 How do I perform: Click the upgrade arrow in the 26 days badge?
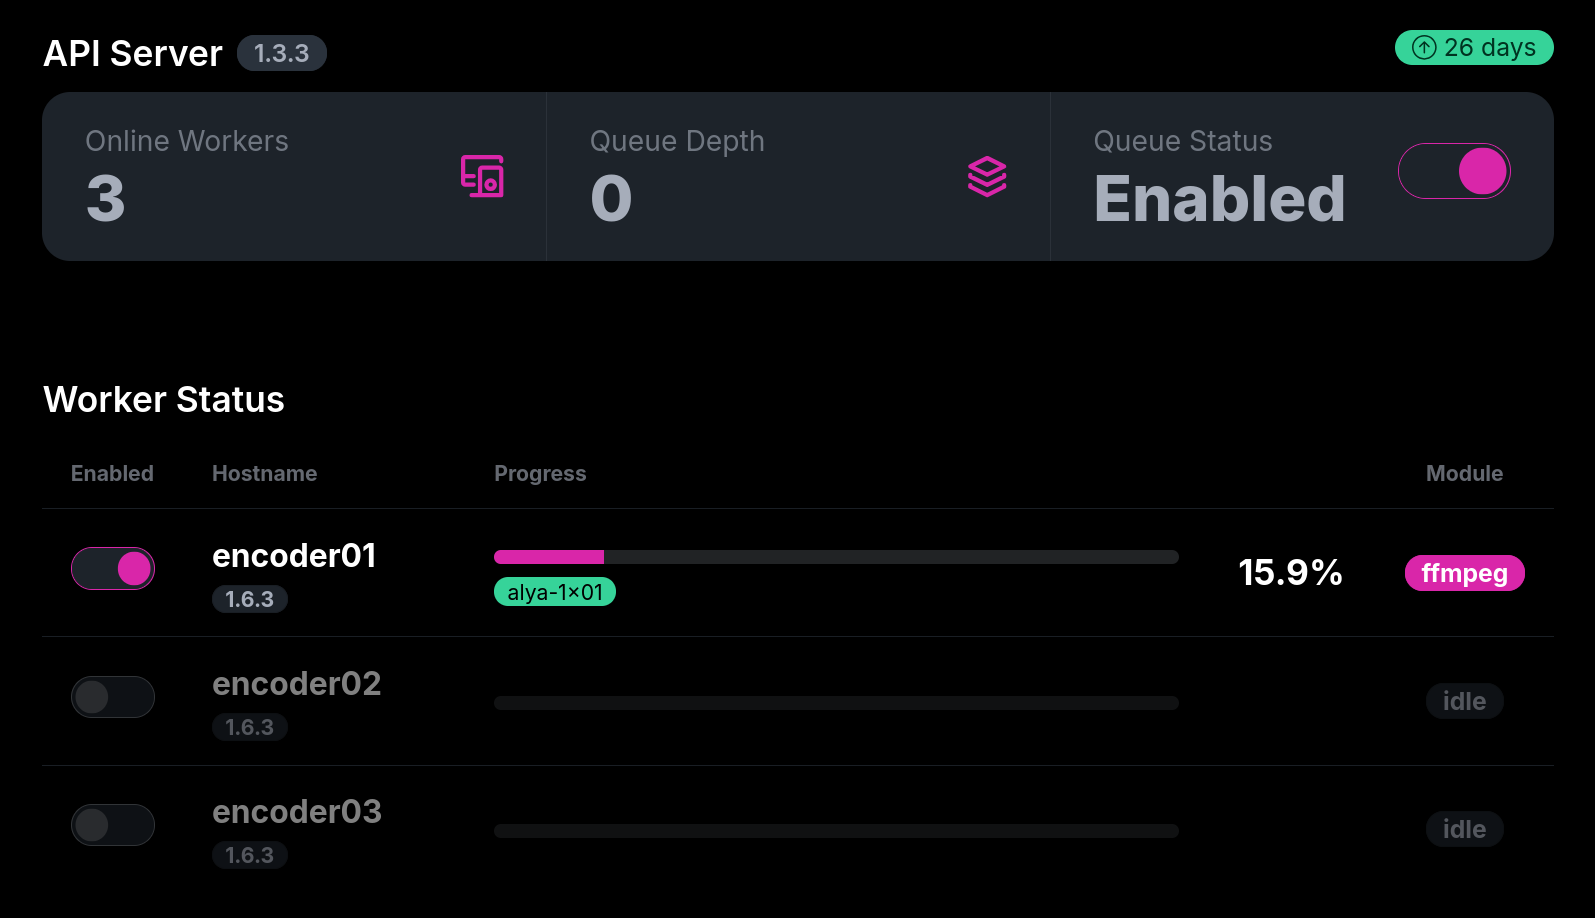coord(1424,47)
